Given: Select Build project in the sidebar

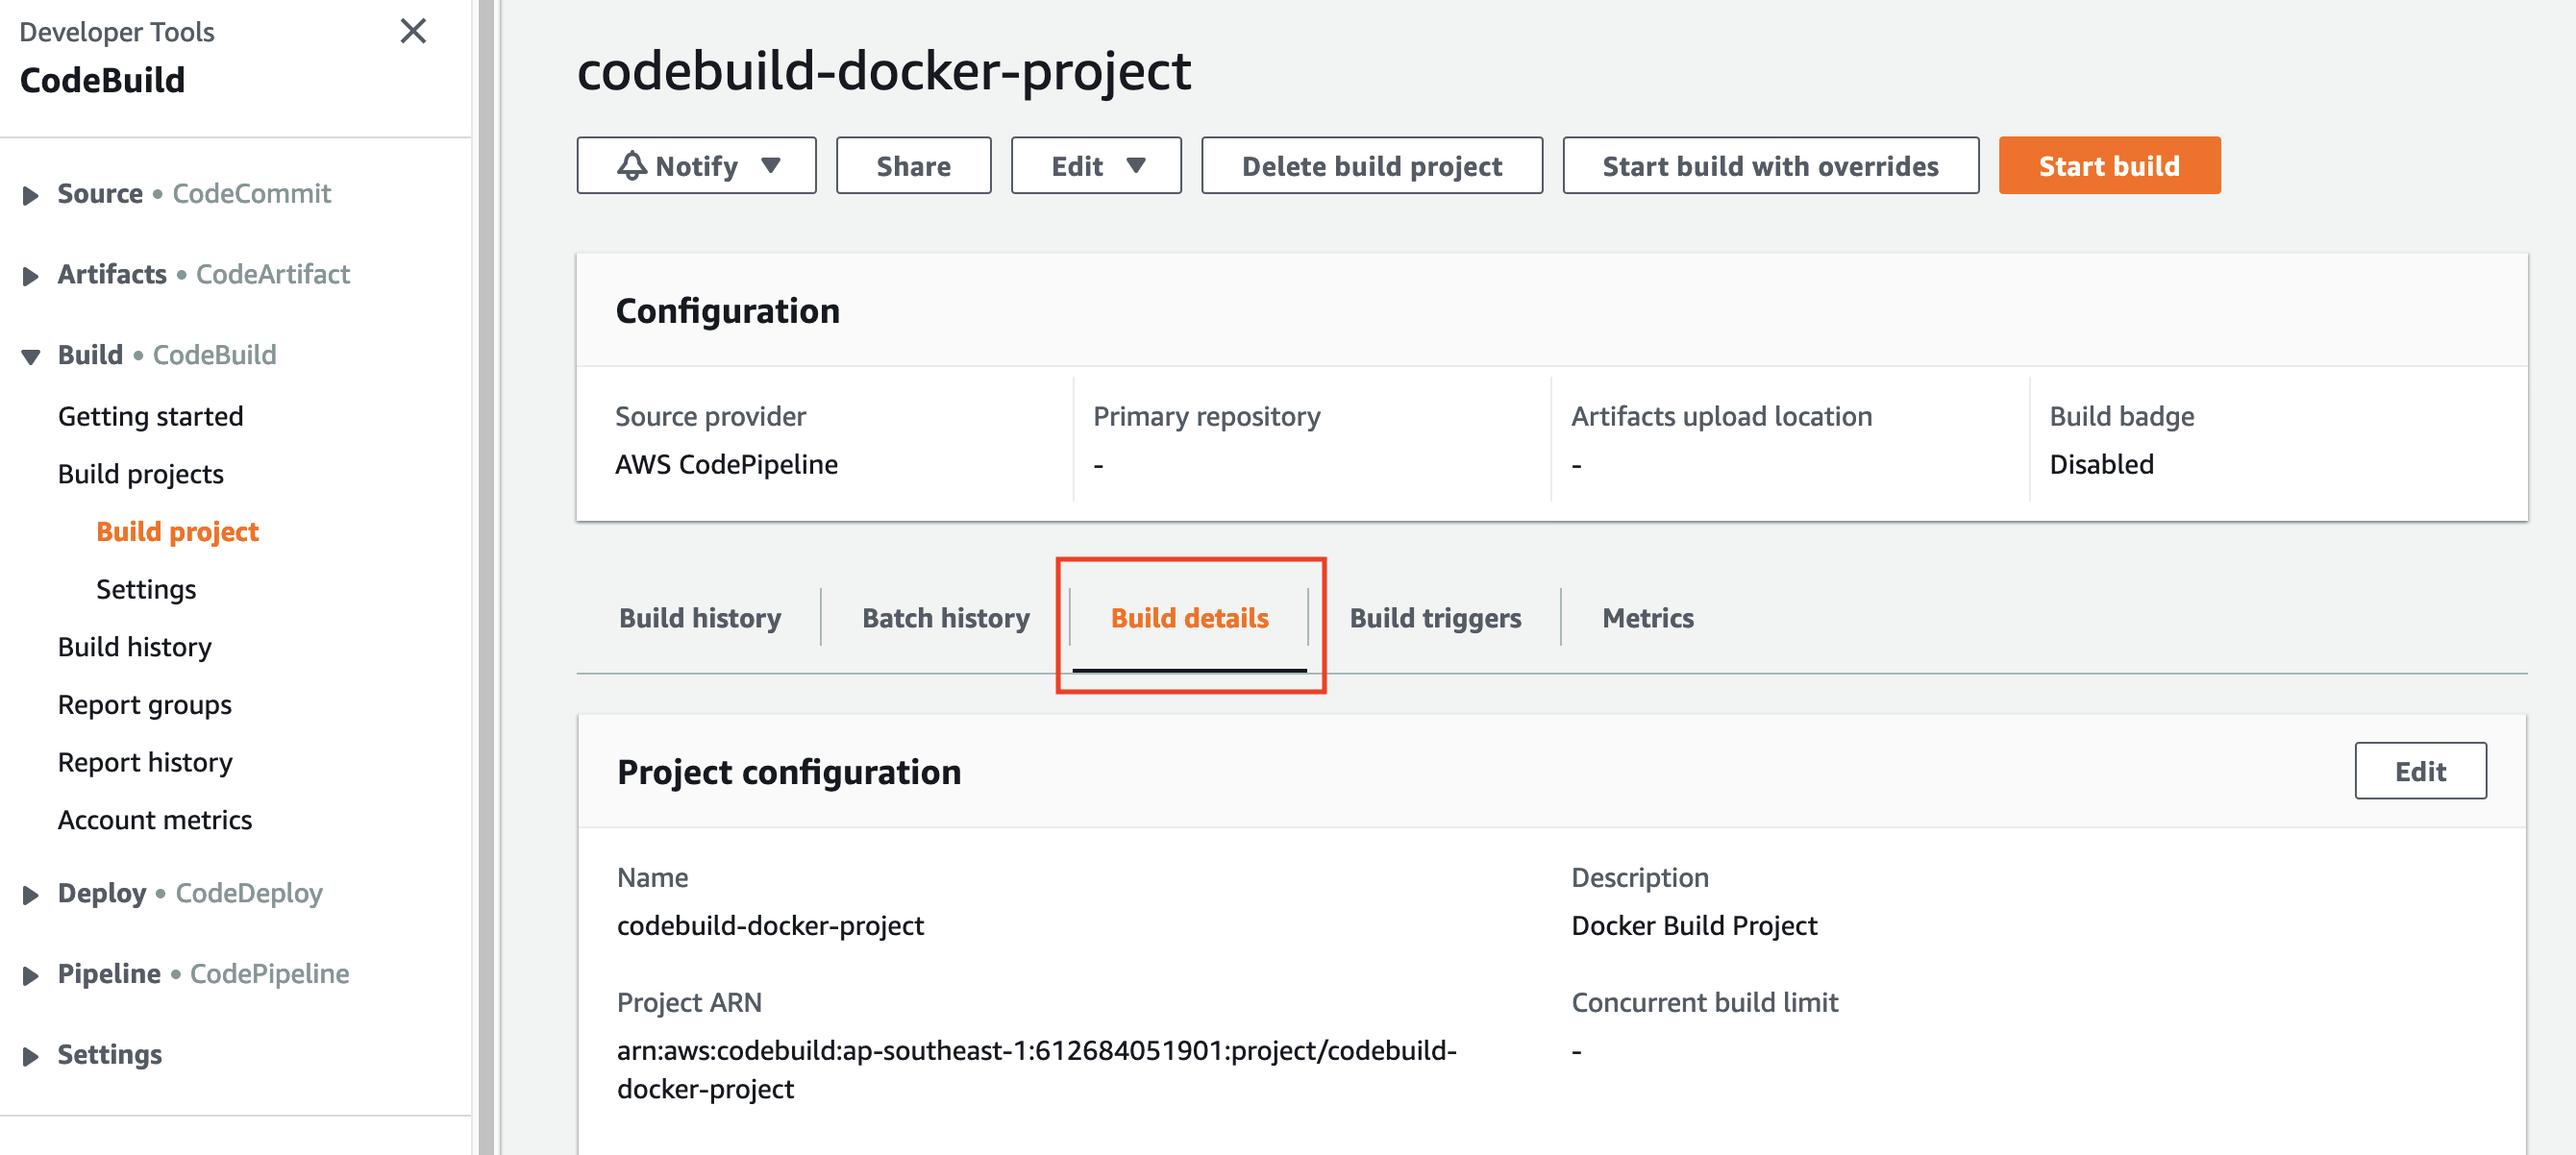Looking at the screenshot, I should tap(177, 531).
